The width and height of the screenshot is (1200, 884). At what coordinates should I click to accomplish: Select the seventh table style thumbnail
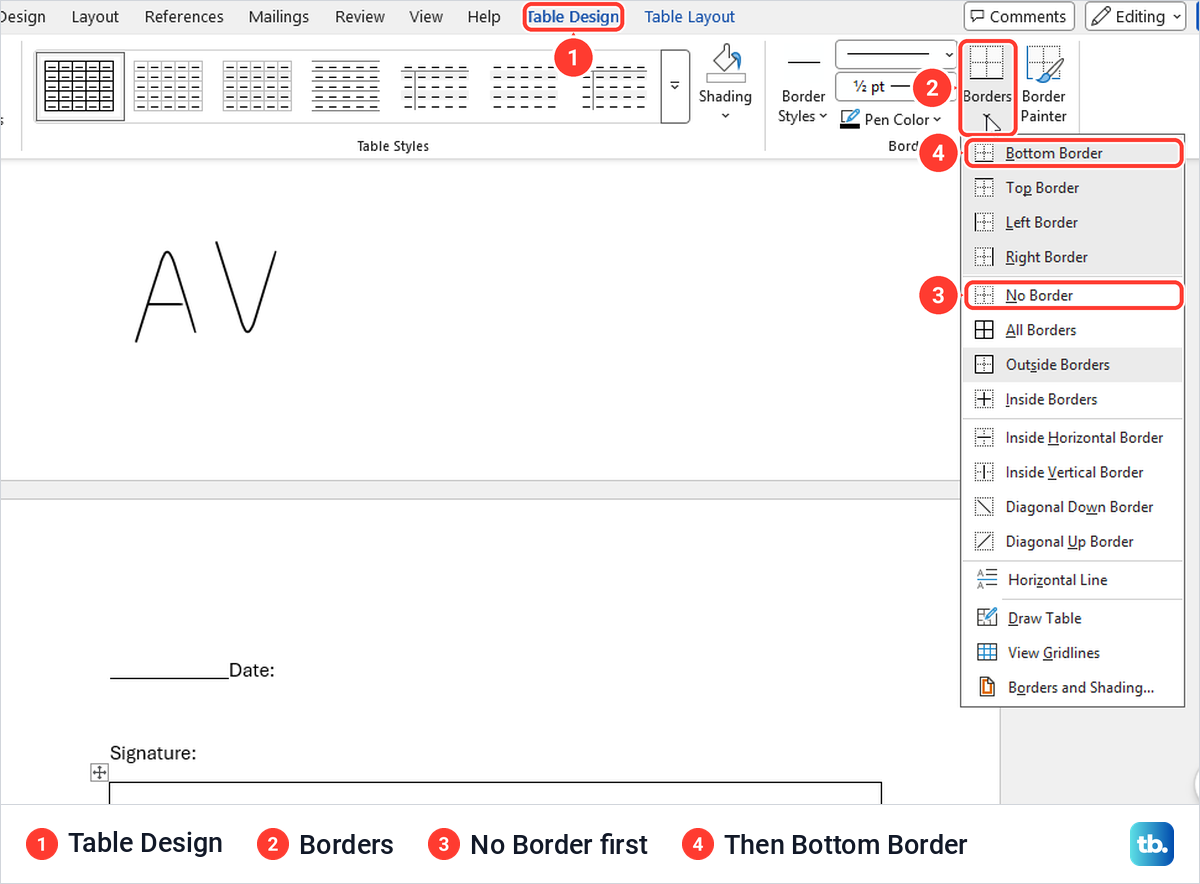614,86
